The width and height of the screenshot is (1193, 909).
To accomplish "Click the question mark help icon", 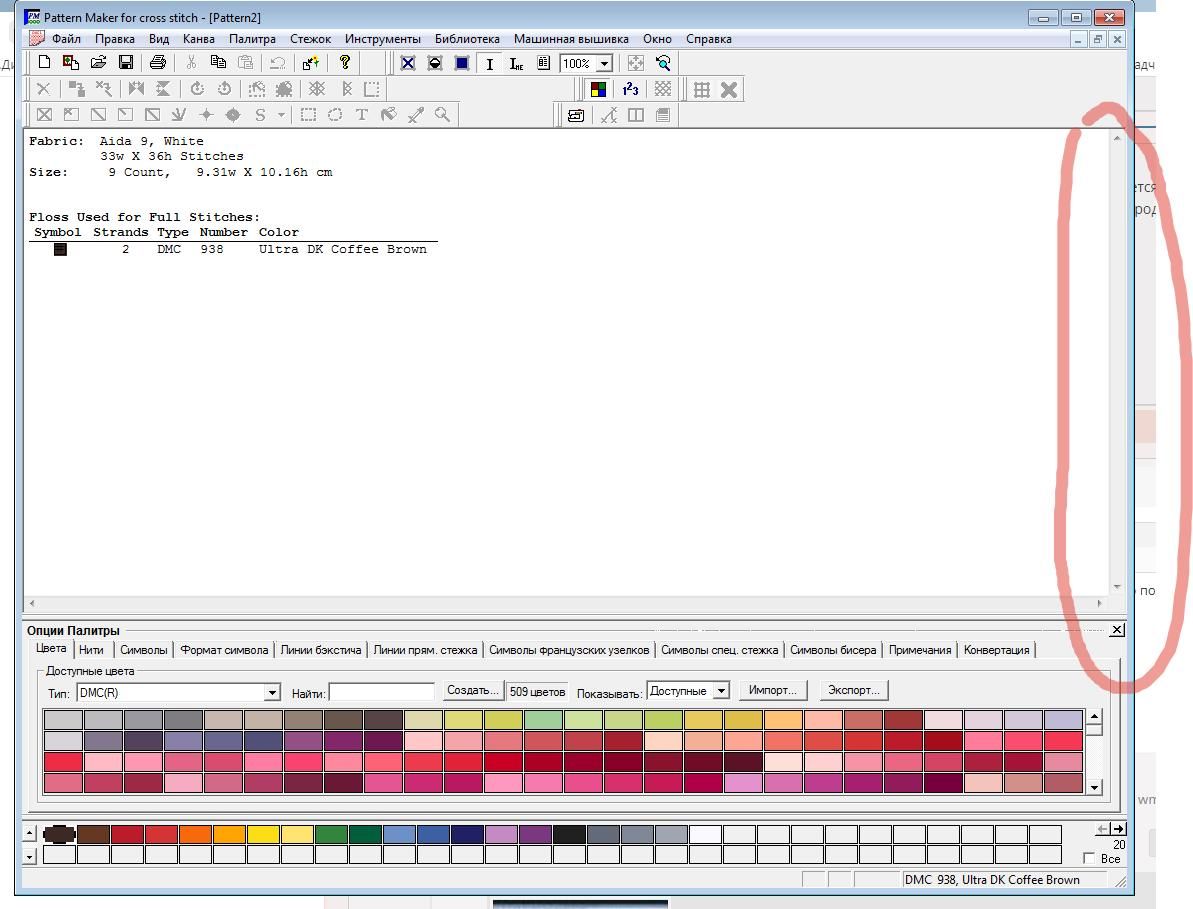I will 345,63.
